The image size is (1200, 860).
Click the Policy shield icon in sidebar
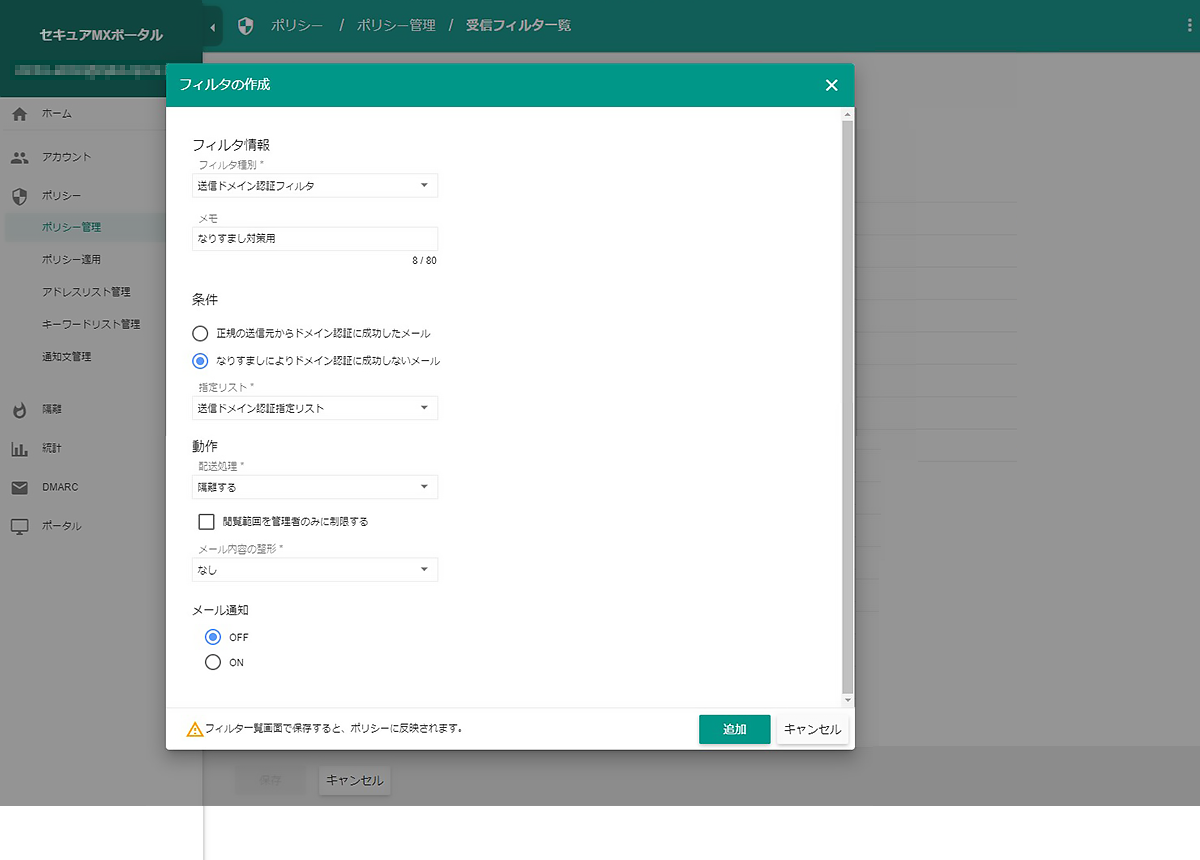pos(19,195)
